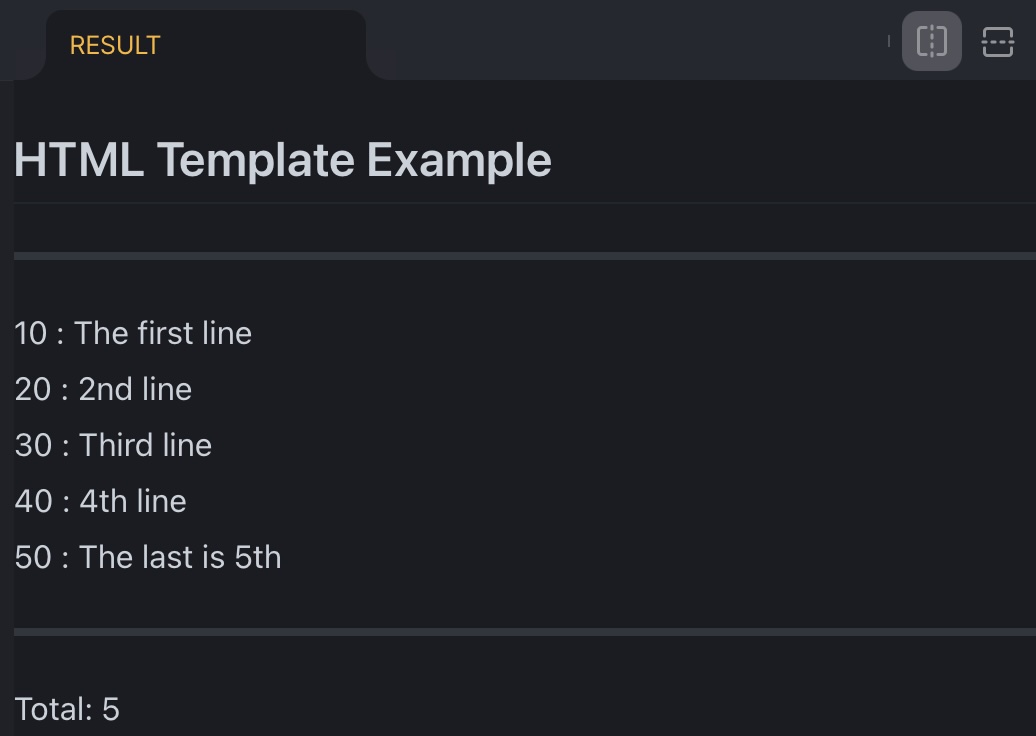Click the number 40 in the list
This screenshot has height=736, width=1036.
32,501
